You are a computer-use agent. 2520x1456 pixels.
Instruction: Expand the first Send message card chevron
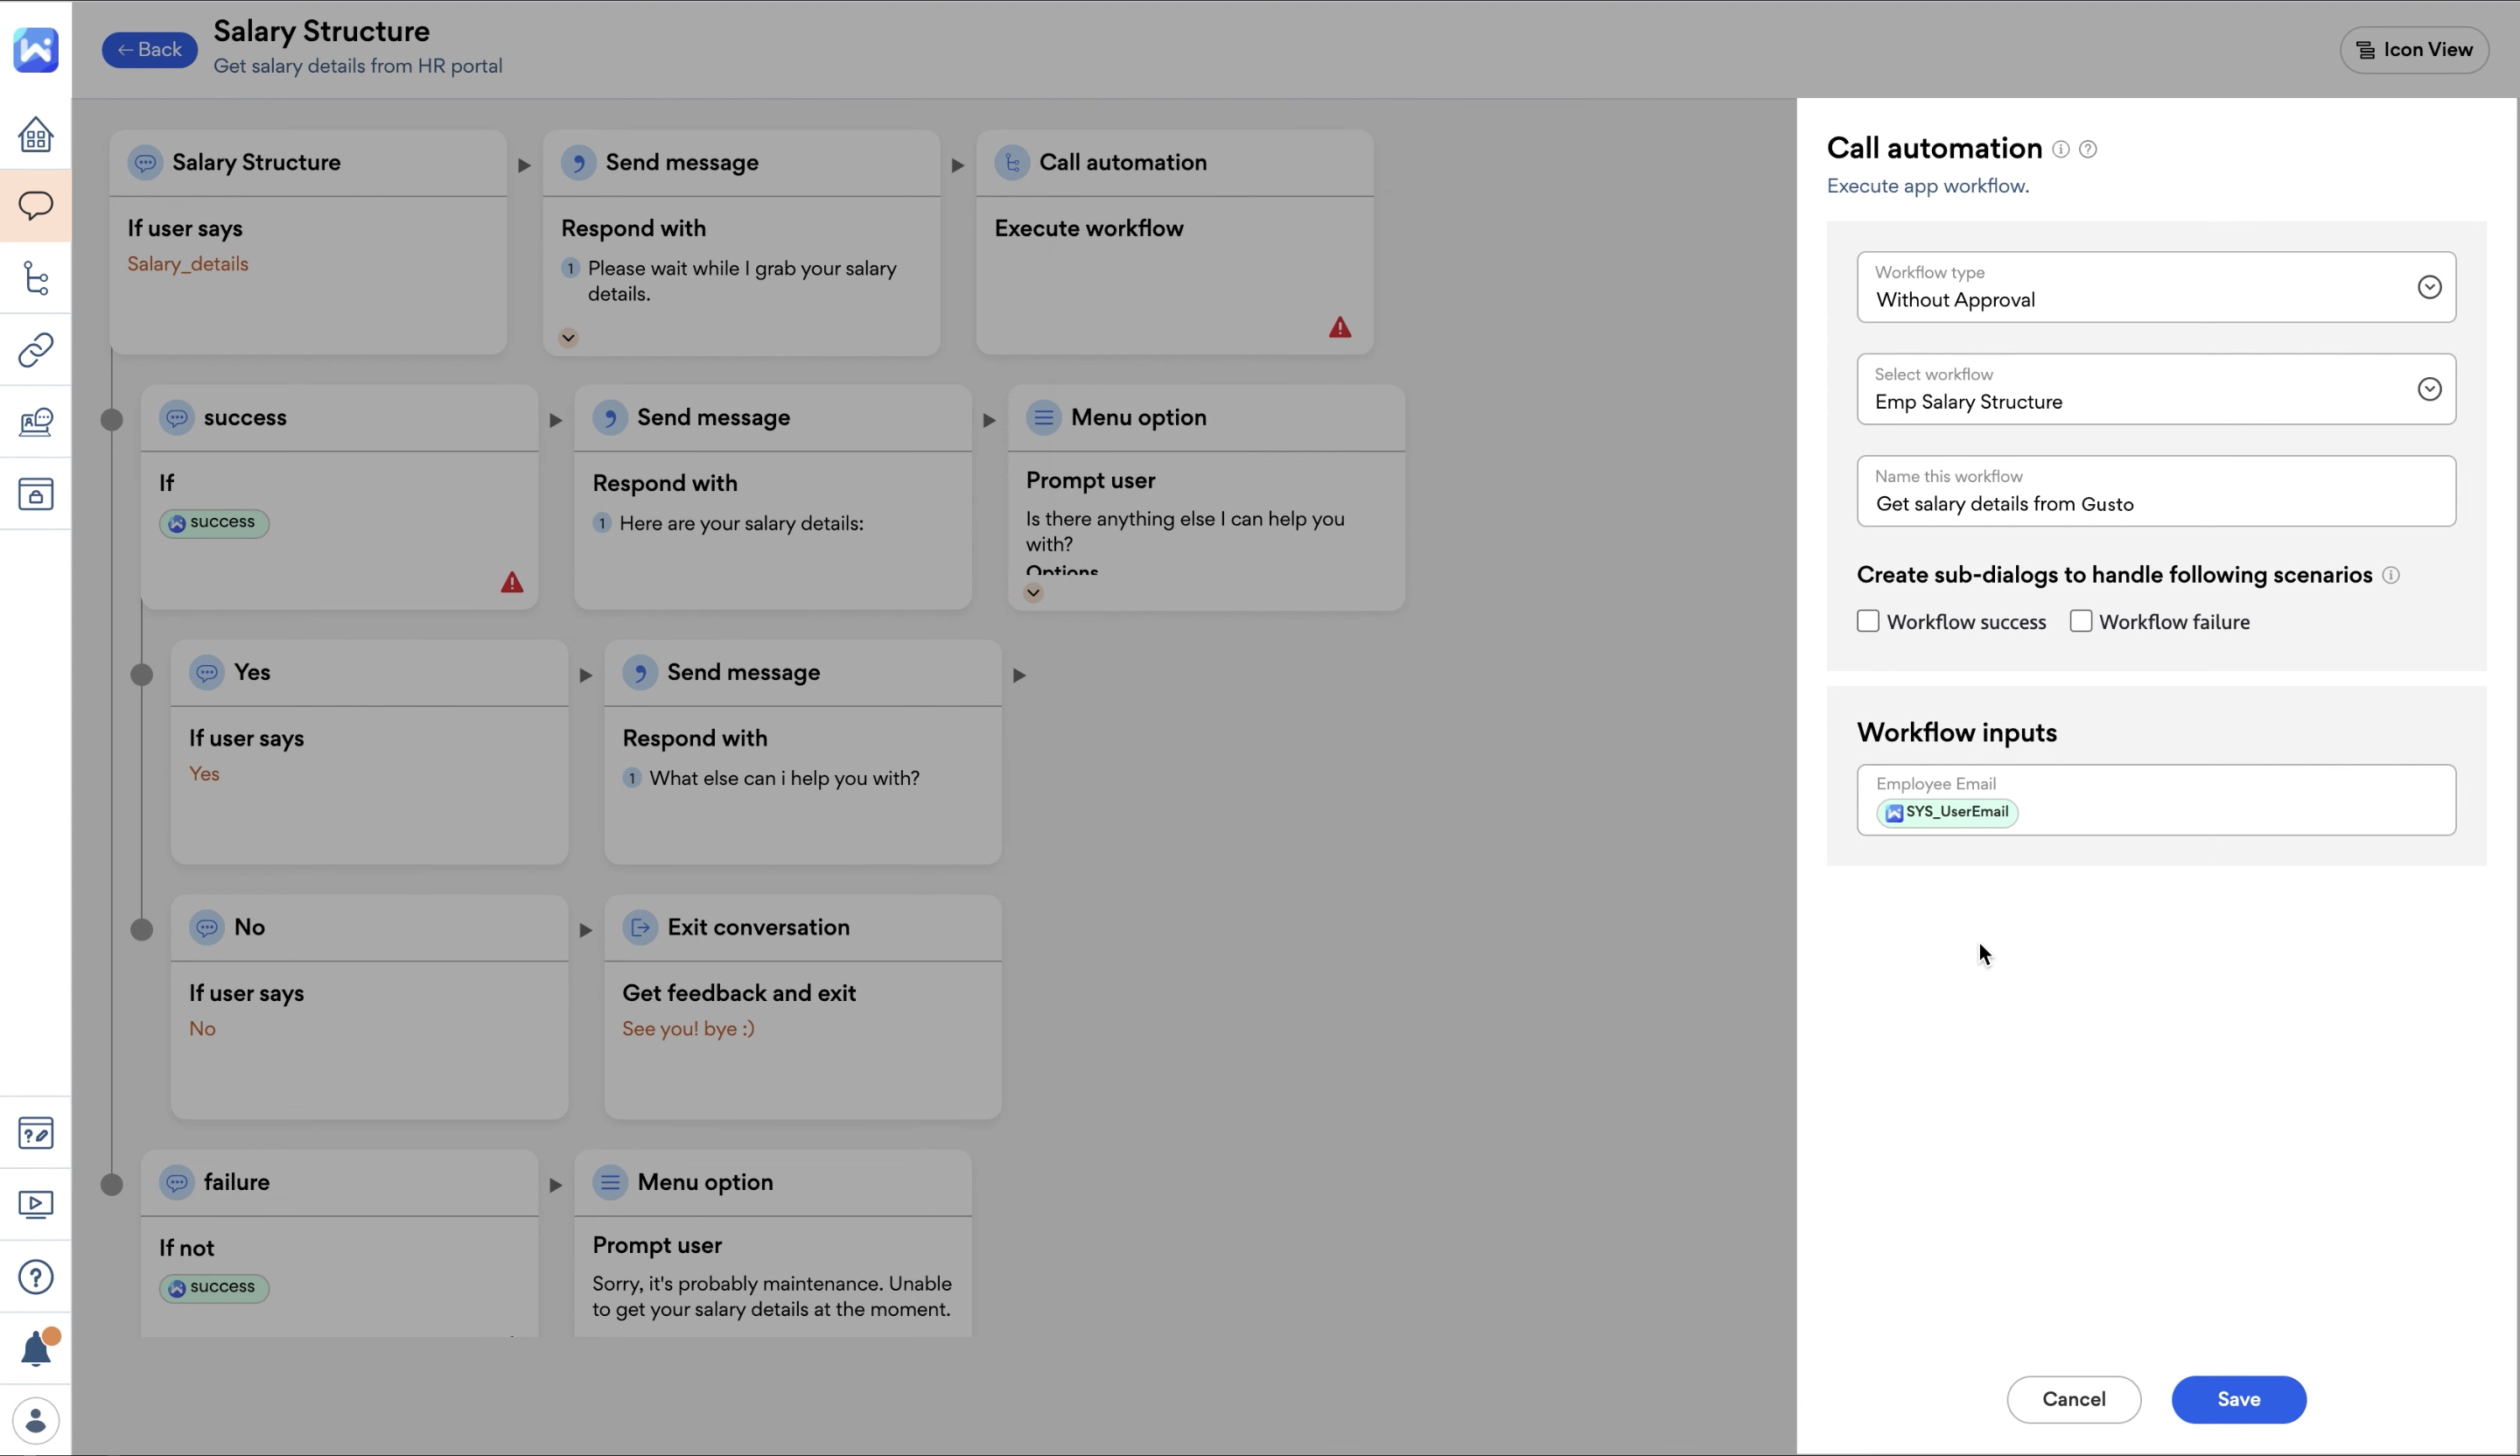(x=568, y=338)
